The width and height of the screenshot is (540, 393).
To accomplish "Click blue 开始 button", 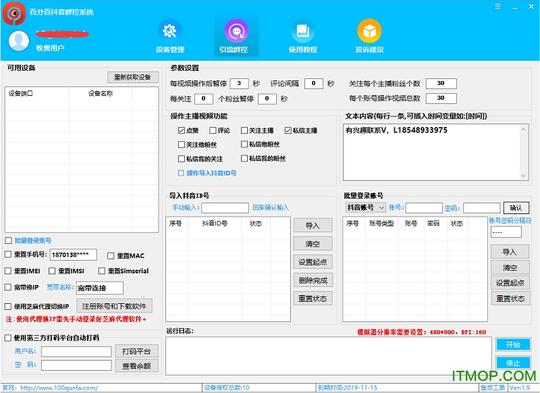I will pos(513,344).
